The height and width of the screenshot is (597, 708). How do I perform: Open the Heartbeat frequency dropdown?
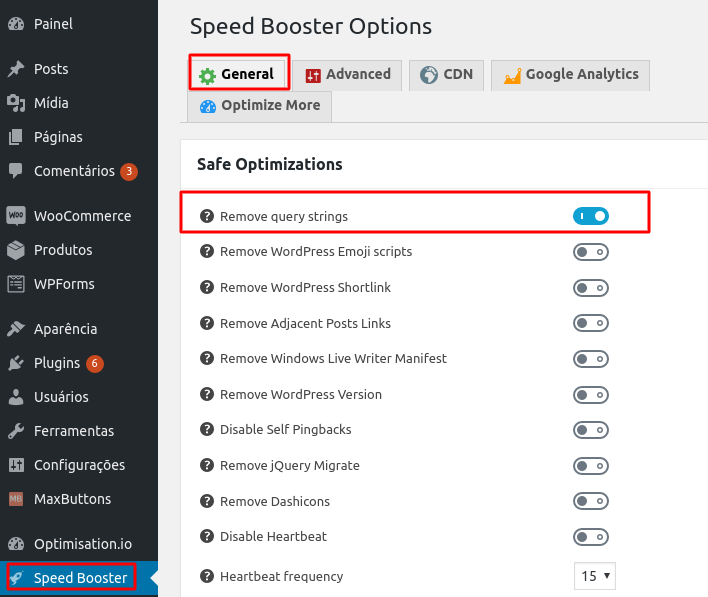(595, 576)
